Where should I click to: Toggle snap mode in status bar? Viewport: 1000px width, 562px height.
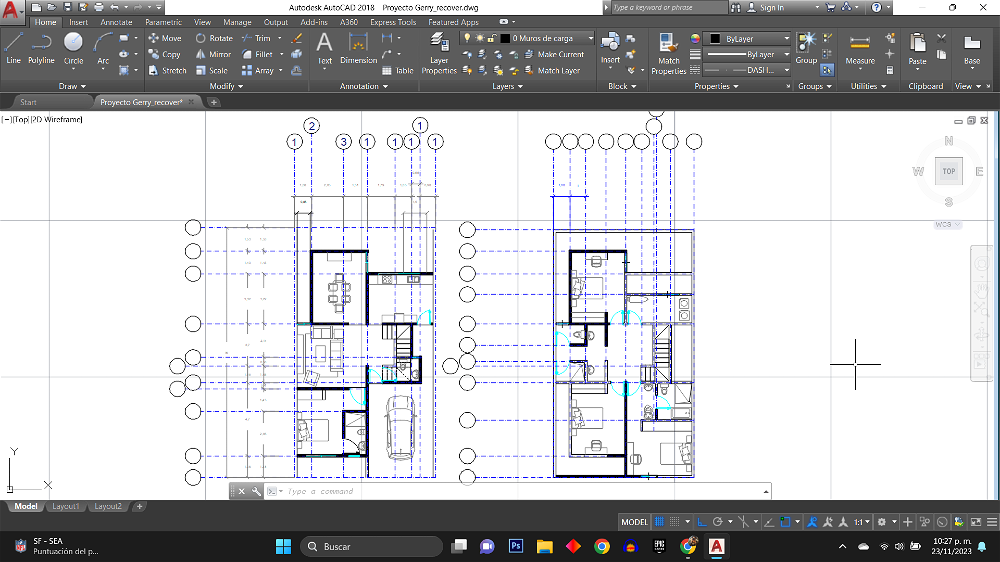[x=675, y=522]
